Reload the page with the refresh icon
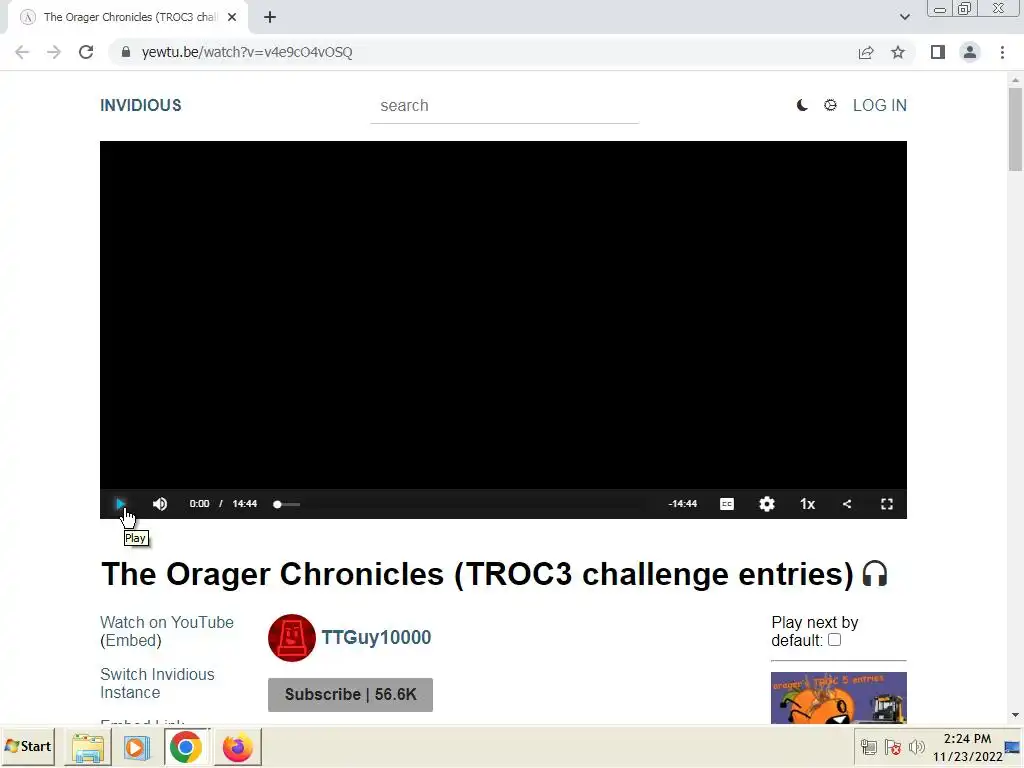 [x=86, y=52]
